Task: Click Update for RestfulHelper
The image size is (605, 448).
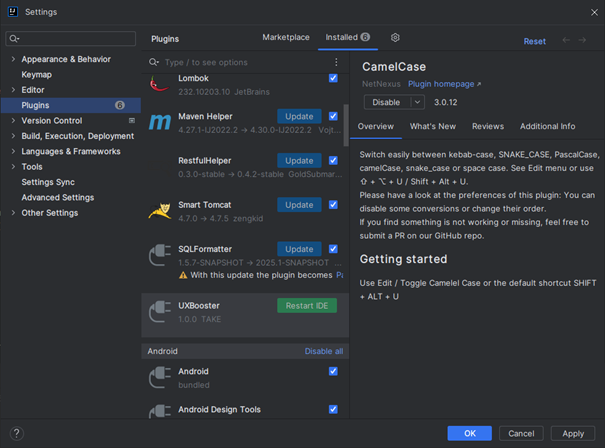Action: point(299,161)
